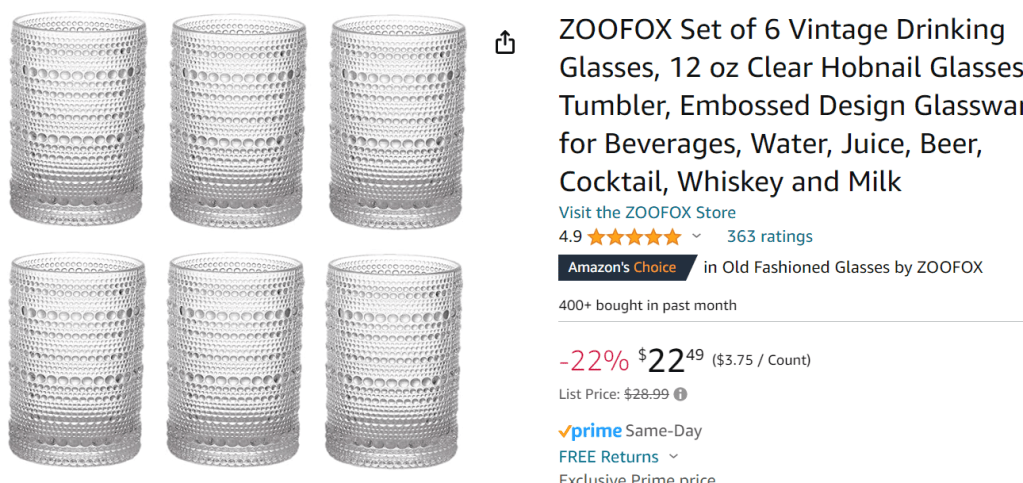Click the share icon beside the product image

click(505, 42)
